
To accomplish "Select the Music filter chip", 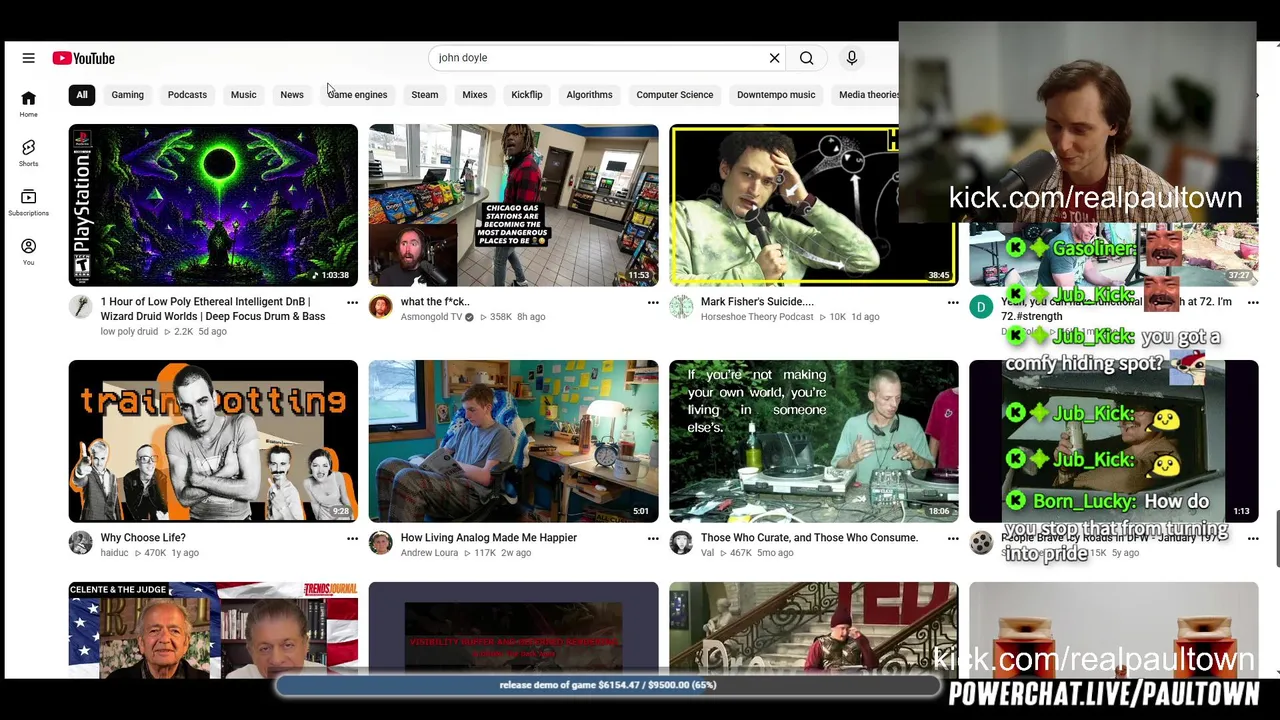I will (244, 95).
